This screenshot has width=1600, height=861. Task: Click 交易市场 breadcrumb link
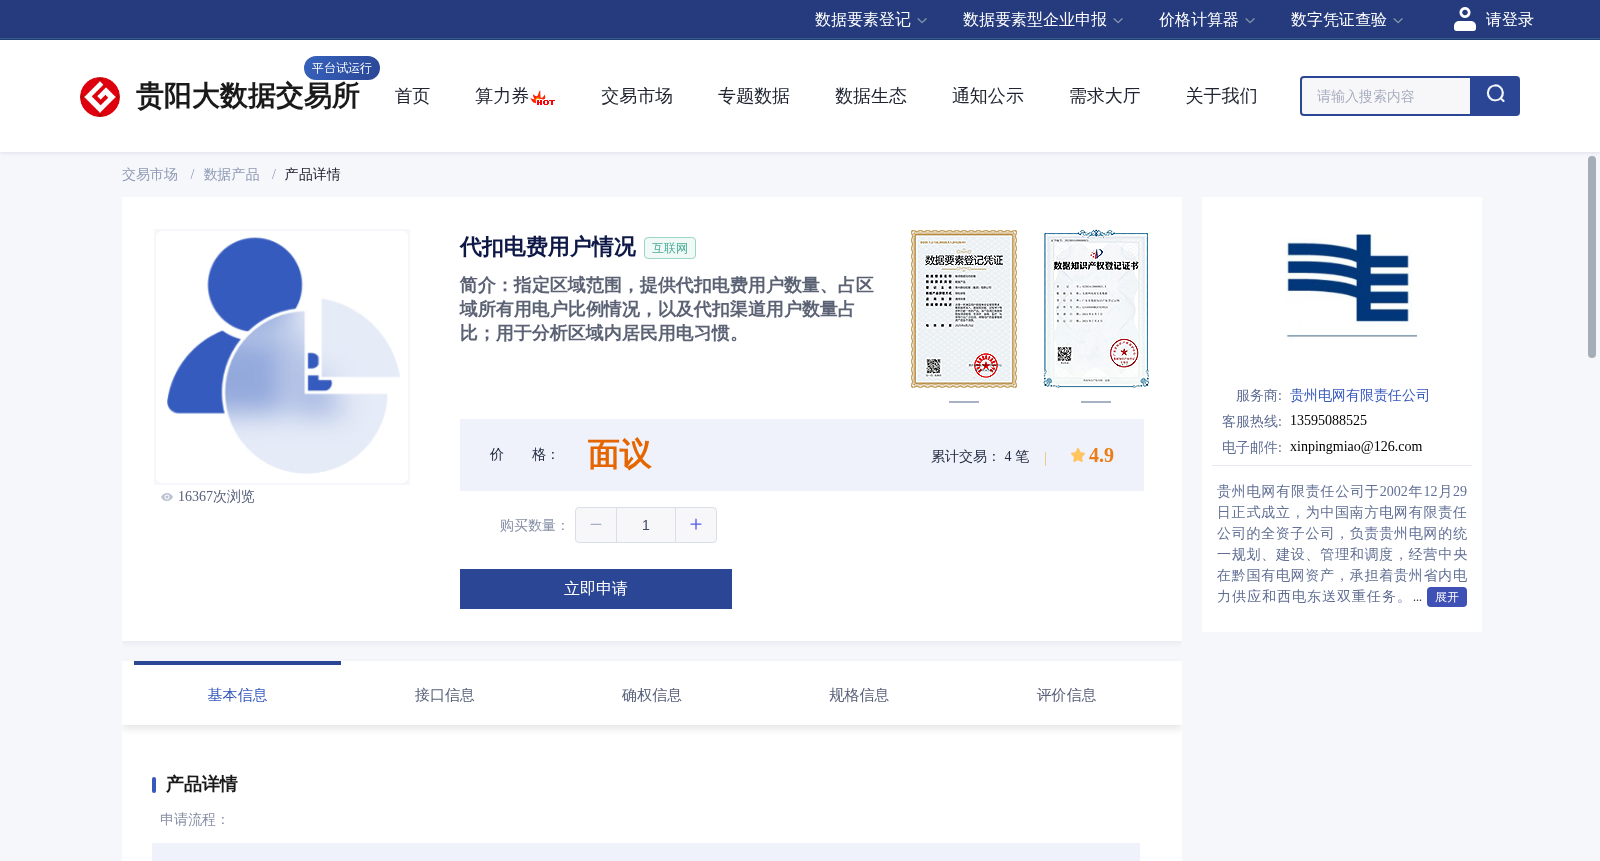point(150,175)
